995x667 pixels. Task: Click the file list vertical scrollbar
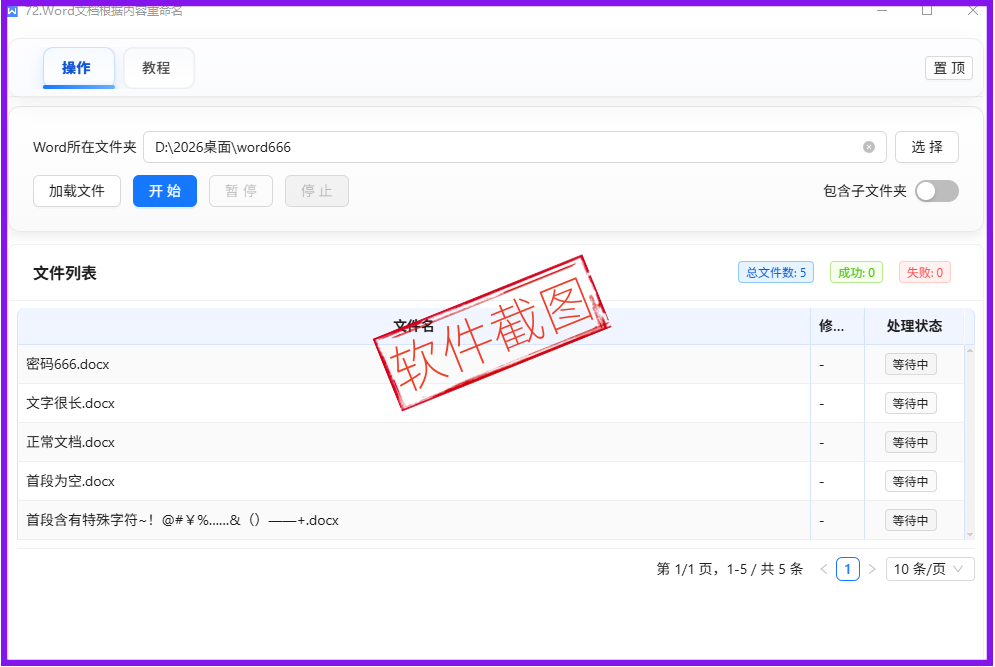[x=968, y=440]
